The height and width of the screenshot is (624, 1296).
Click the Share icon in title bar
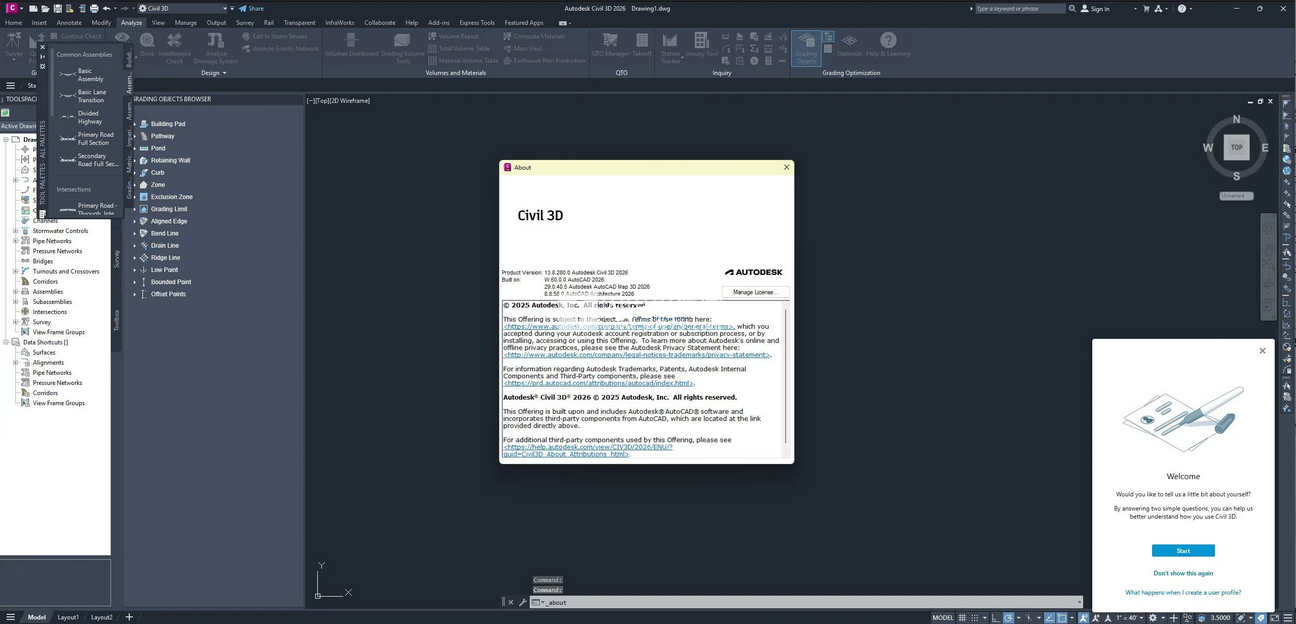251,8
